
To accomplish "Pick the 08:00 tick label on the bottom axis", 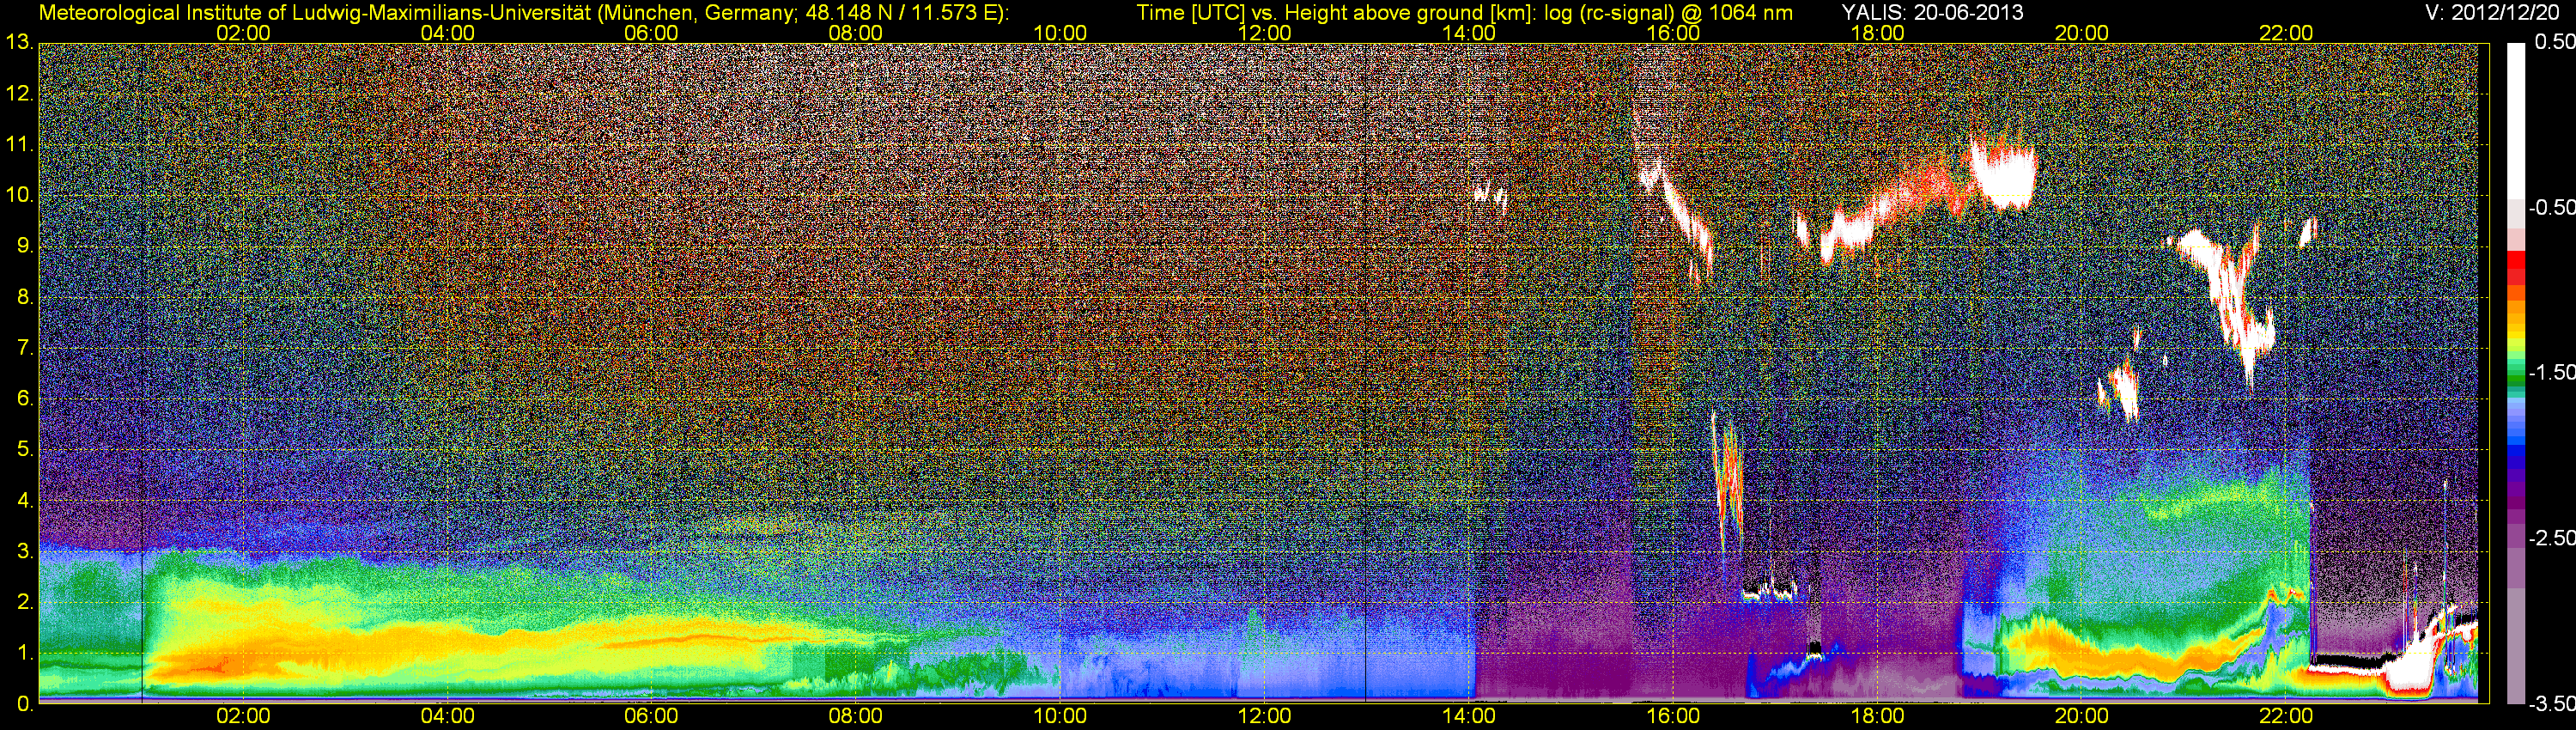I will pyautogui.click(x=856, y=716).
